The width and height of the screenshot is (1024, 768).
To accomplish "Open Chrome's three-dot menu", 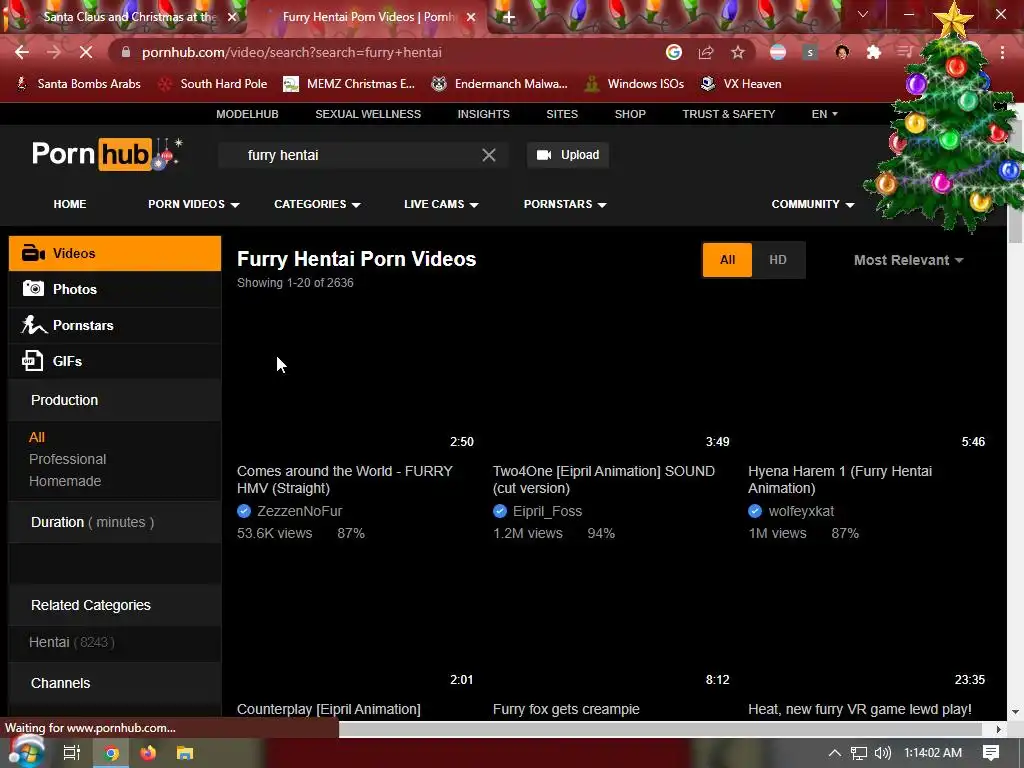I will tap(1002, 52).
